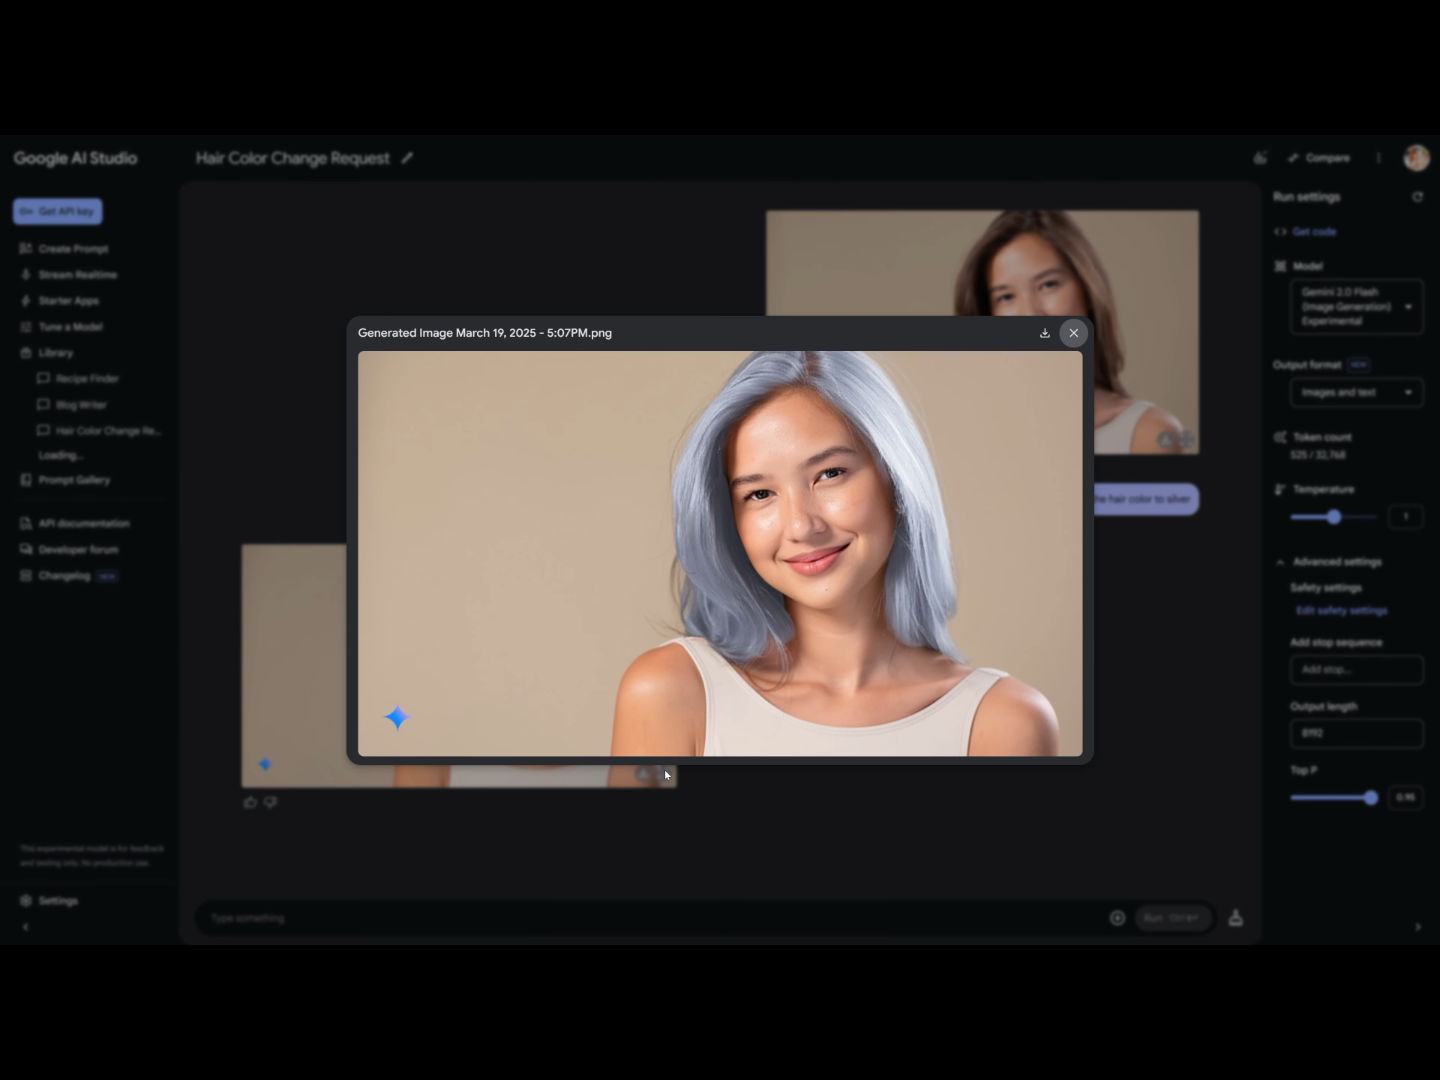
Task: Click the Token count label
Action: 1322,437
